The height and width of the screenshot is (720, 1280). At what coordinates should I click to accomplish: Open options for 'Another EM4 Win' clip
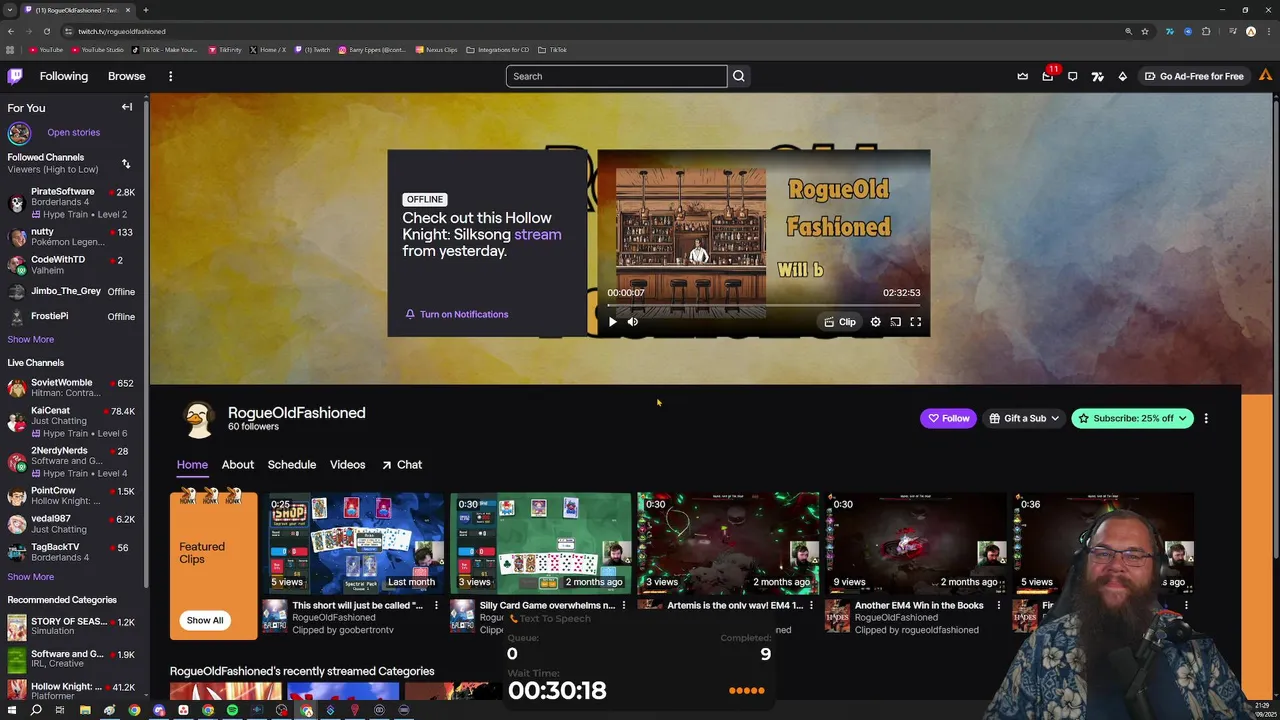point(998,605)
